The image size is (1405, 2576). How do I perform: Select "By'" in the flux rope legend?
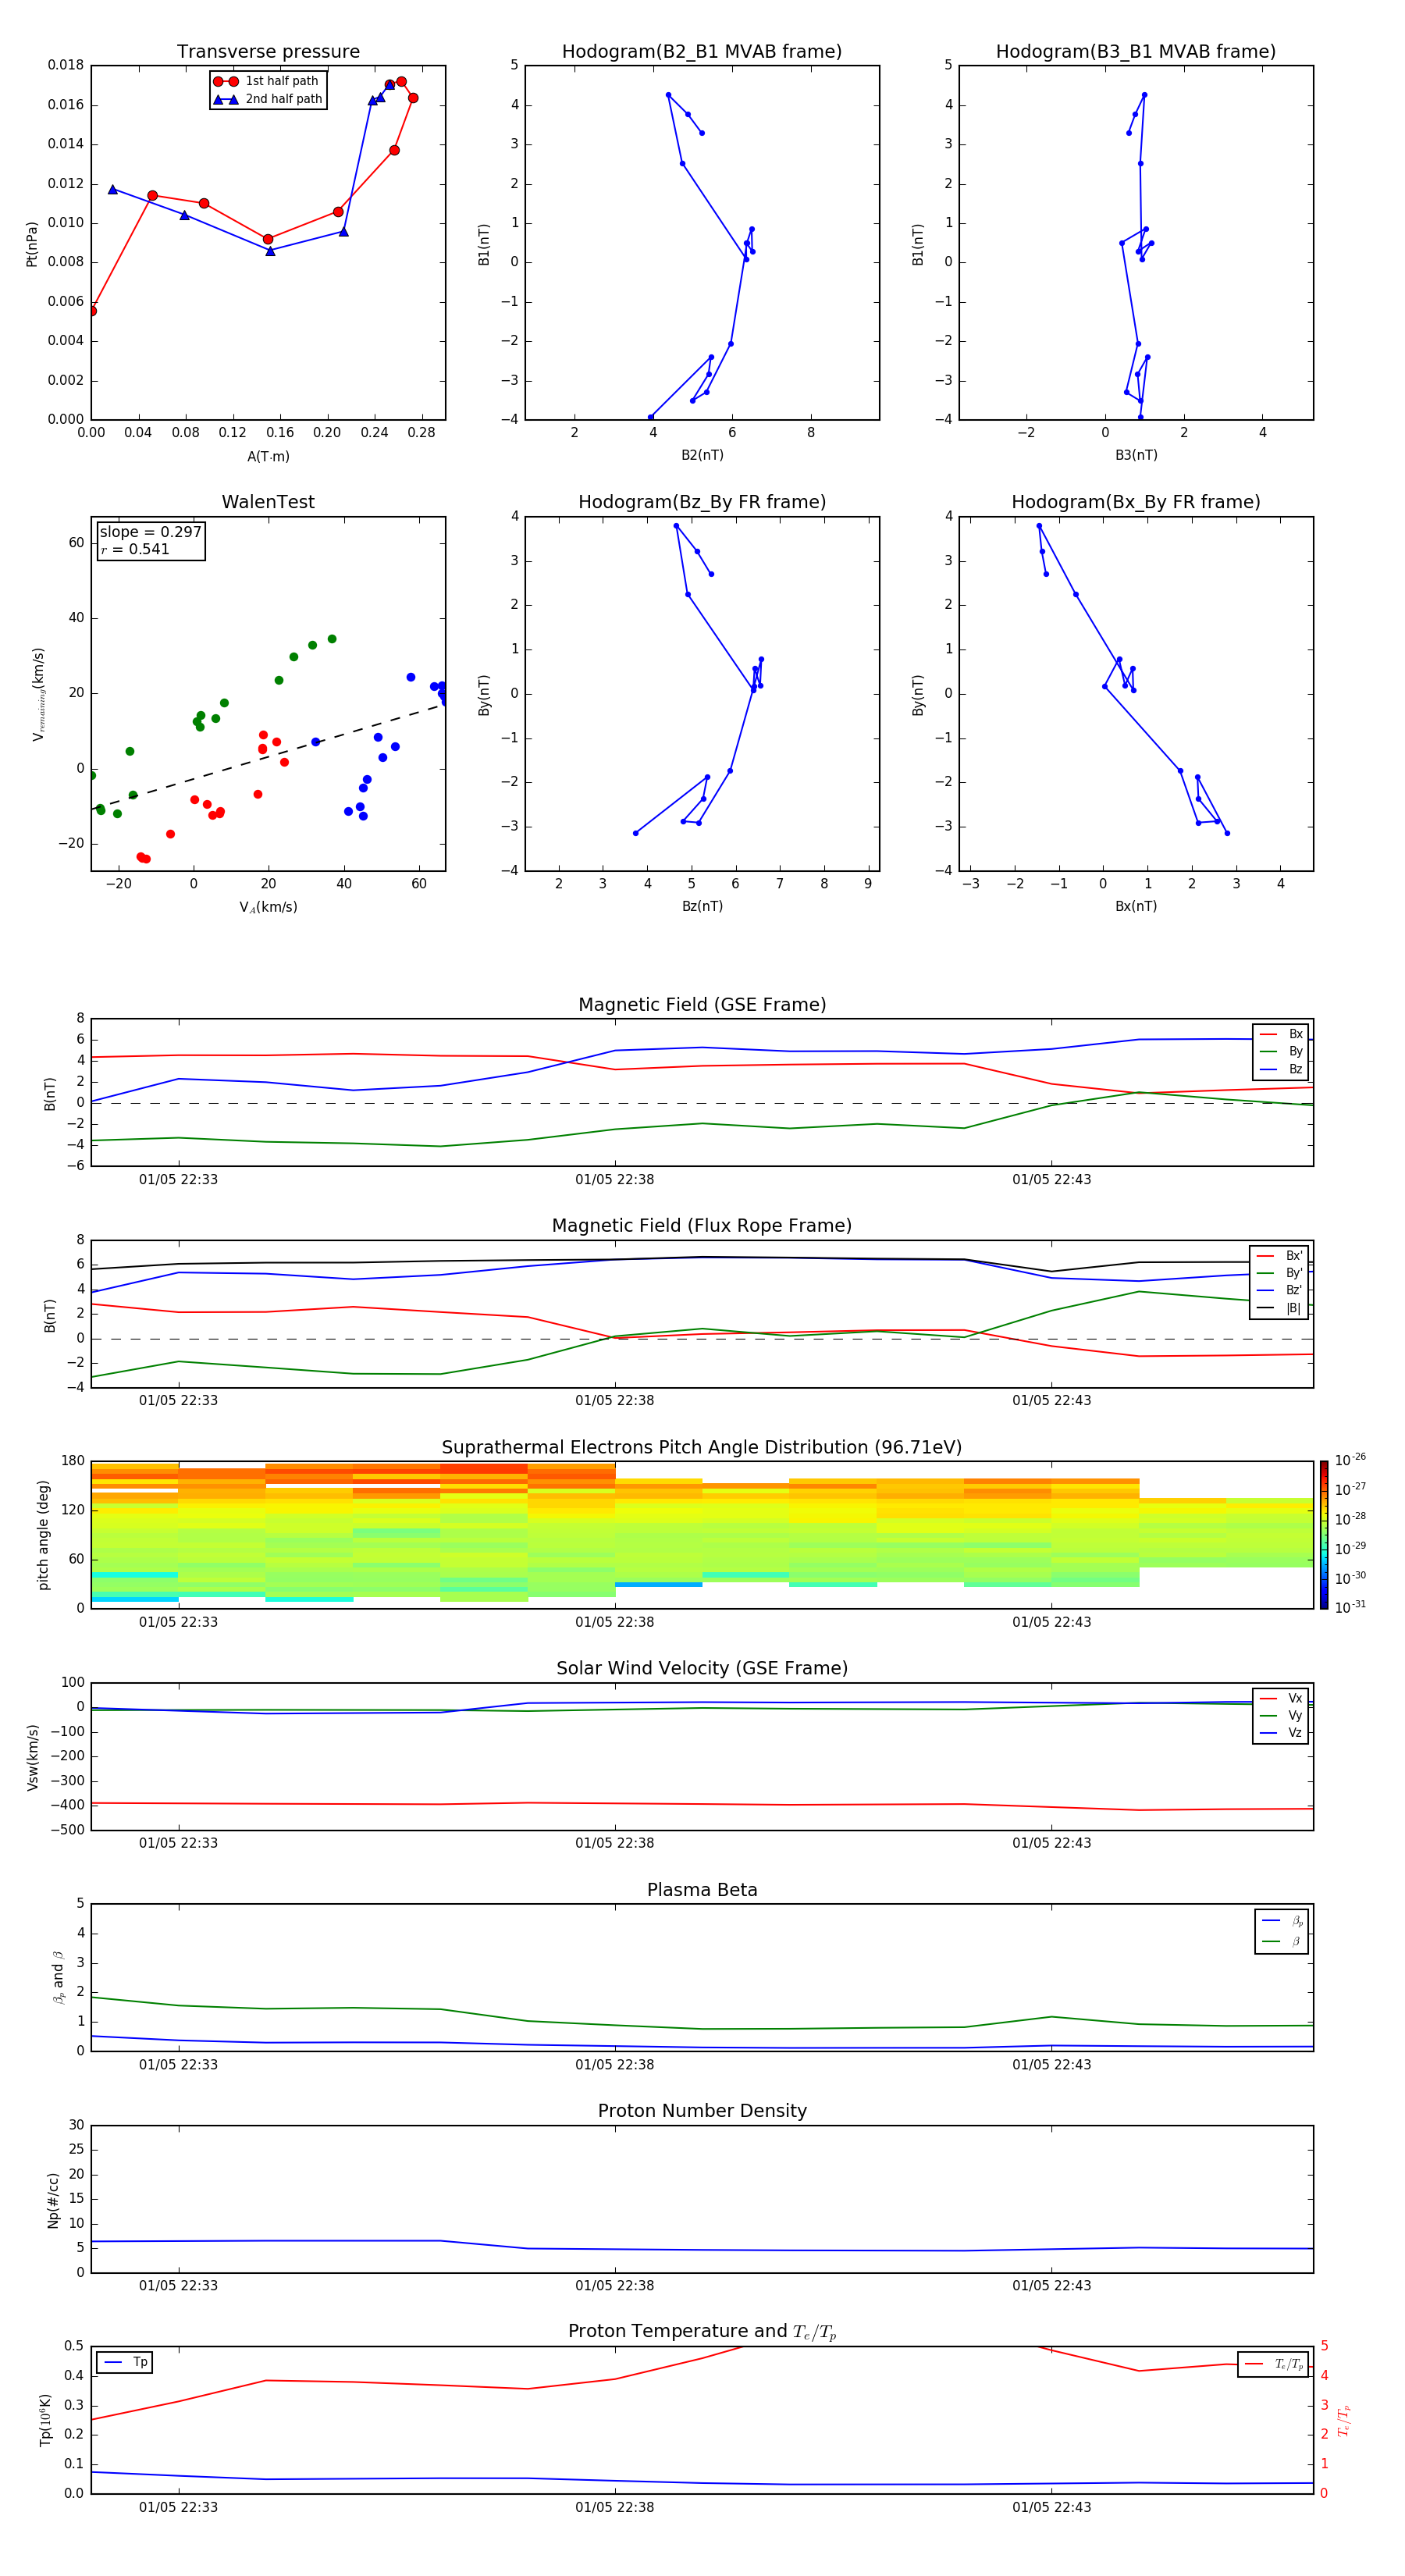point(1280,1273)
